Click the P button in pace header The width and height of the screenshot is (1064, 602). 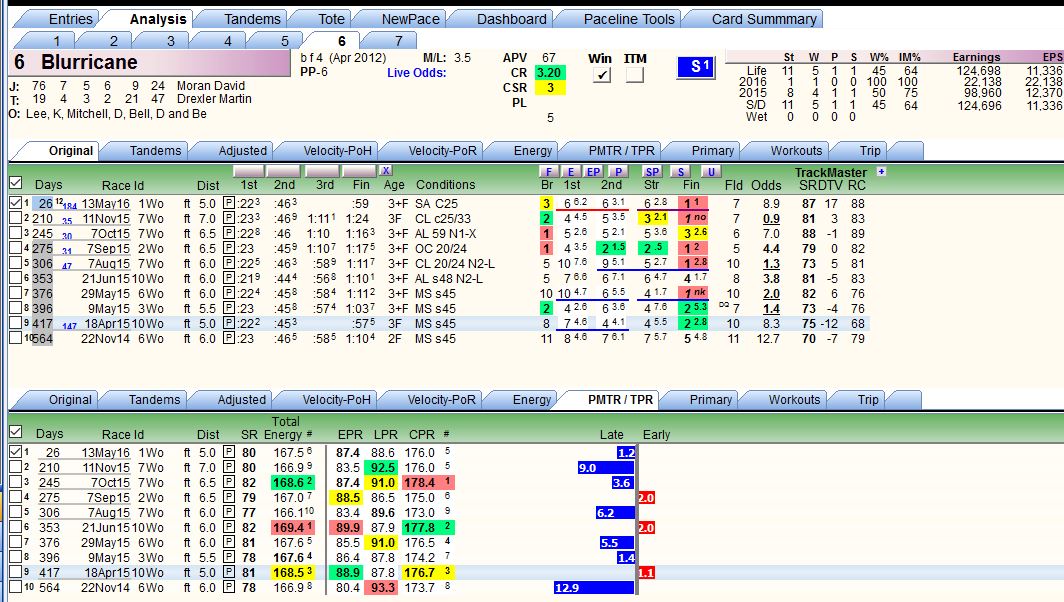[618, 172]
